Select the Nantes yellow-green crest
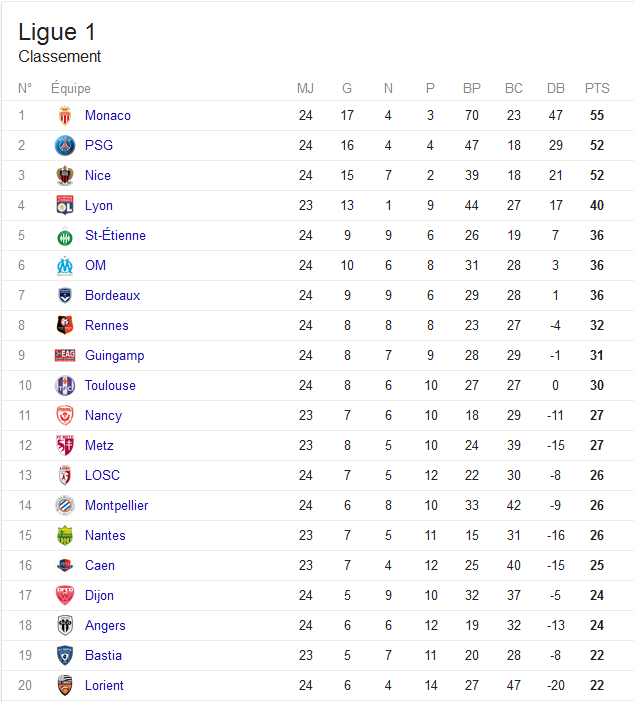634x702 pixels. [65, 535]
